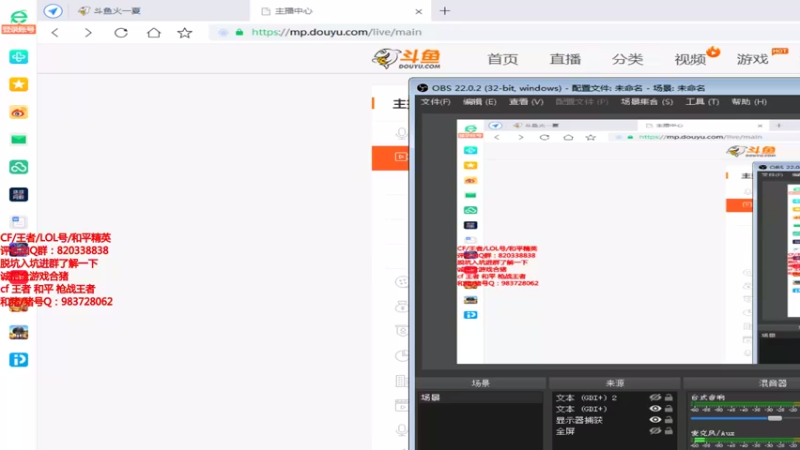Open the blue iD sidebar icon
The width and height of the screenshot is (800, 450).
pyautogui.click(x=18, y=360)
